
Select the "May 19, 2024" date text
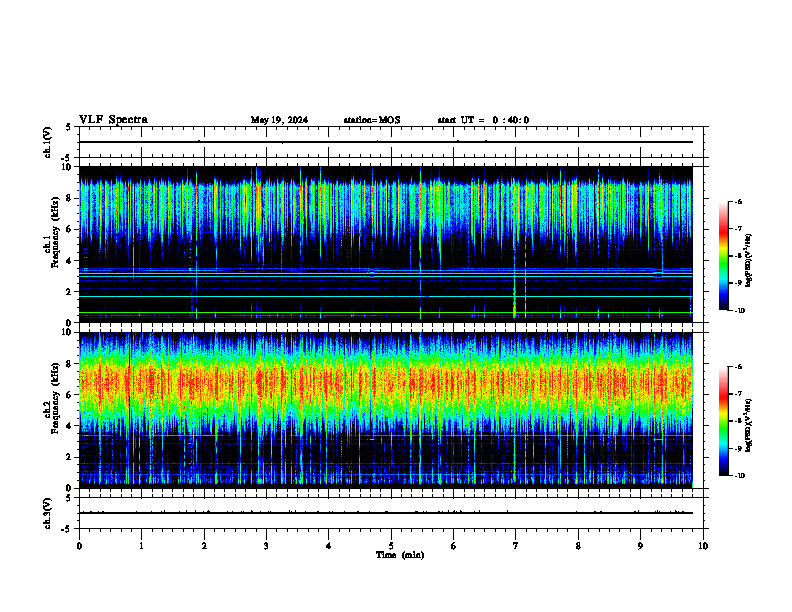click(279, 120)
